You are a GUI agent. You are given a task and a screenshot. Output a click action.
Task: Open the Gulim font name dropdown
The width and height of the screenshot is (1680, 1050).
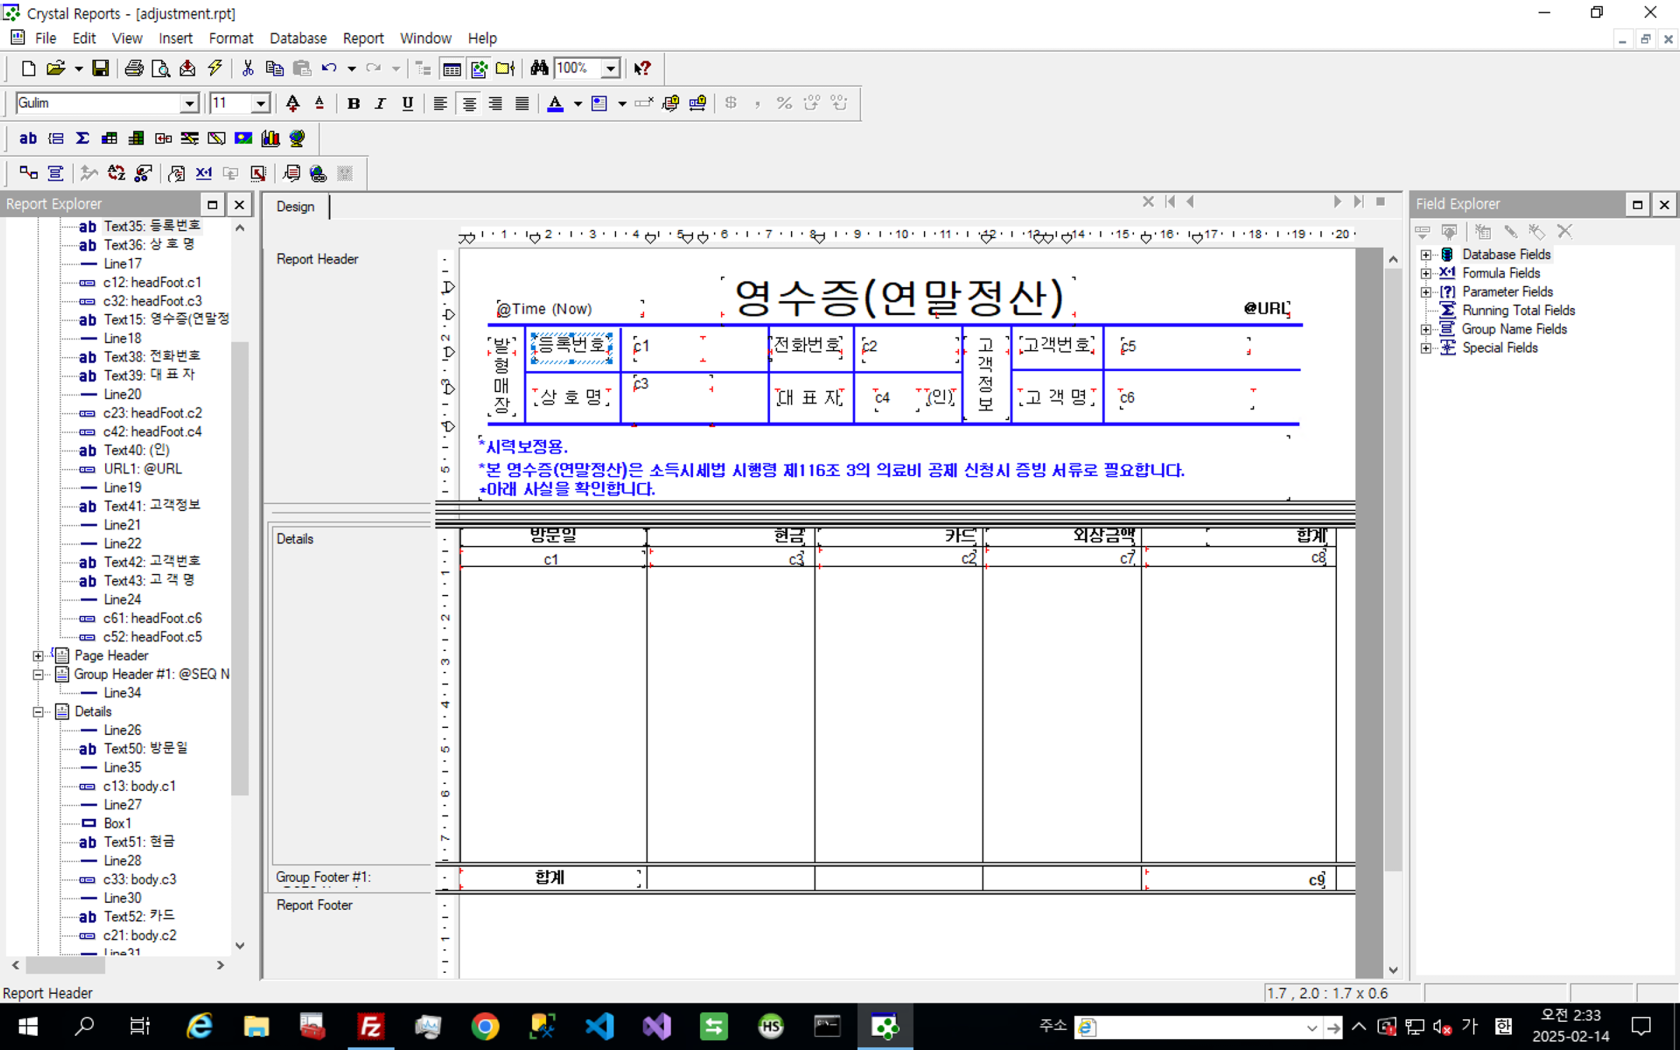(189, 103)
